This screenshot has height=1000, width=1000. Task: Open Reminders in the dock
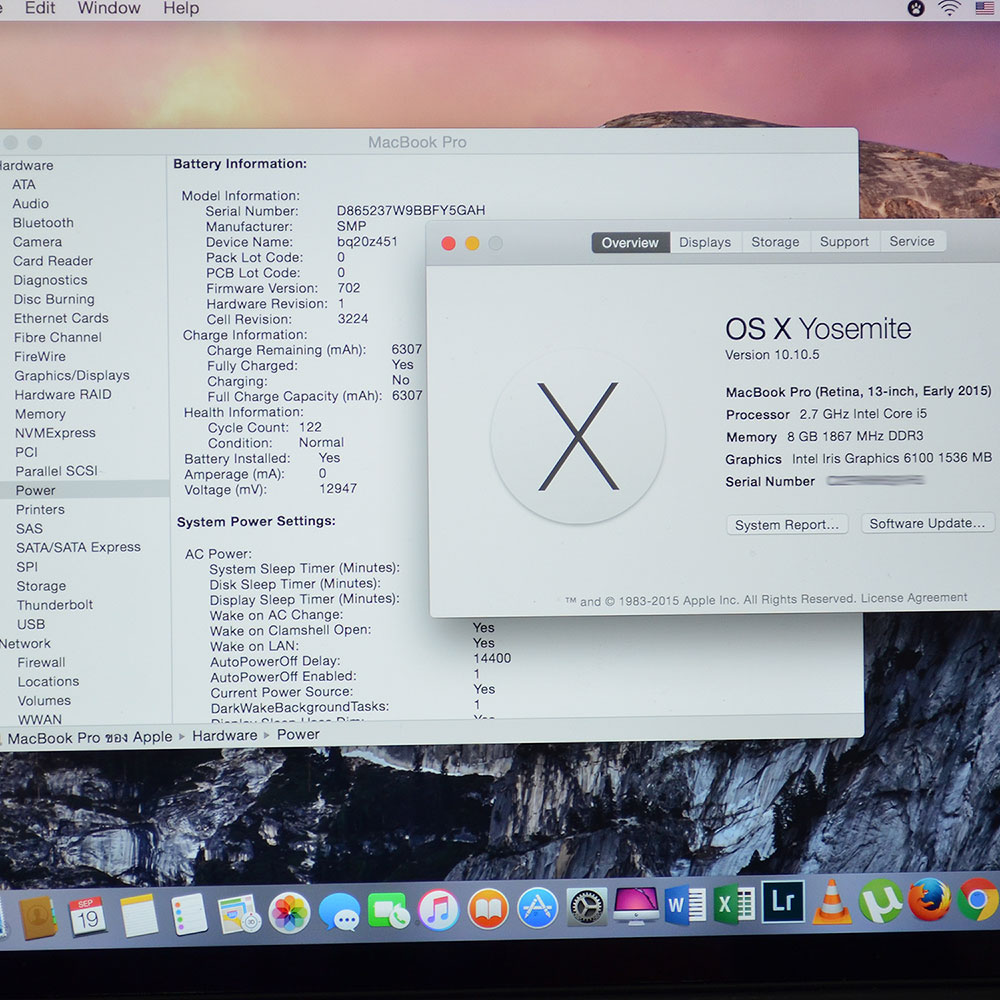click(189, 914)
